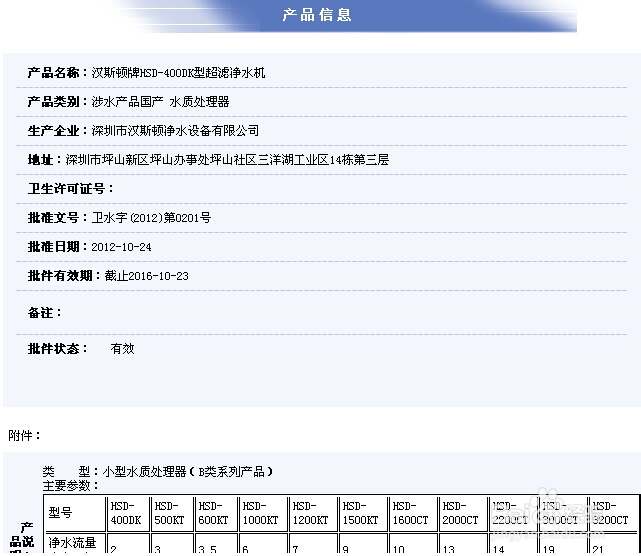Click the 型号 table header cell

[74, 513]
